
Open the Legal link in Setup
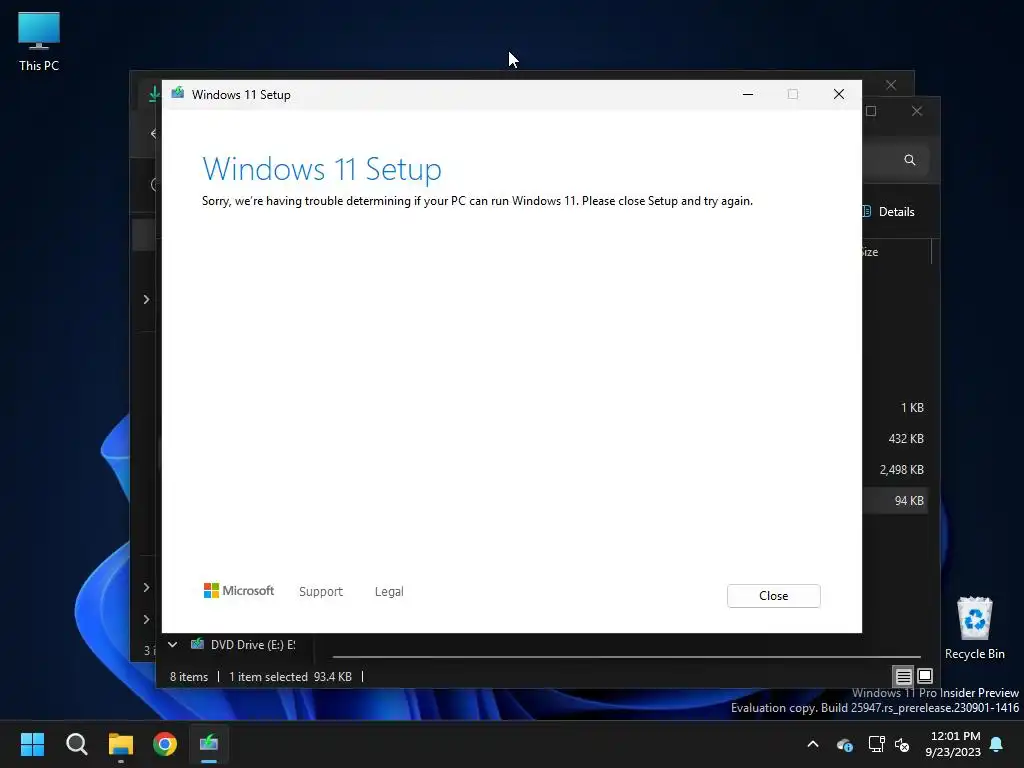[389, 592]
